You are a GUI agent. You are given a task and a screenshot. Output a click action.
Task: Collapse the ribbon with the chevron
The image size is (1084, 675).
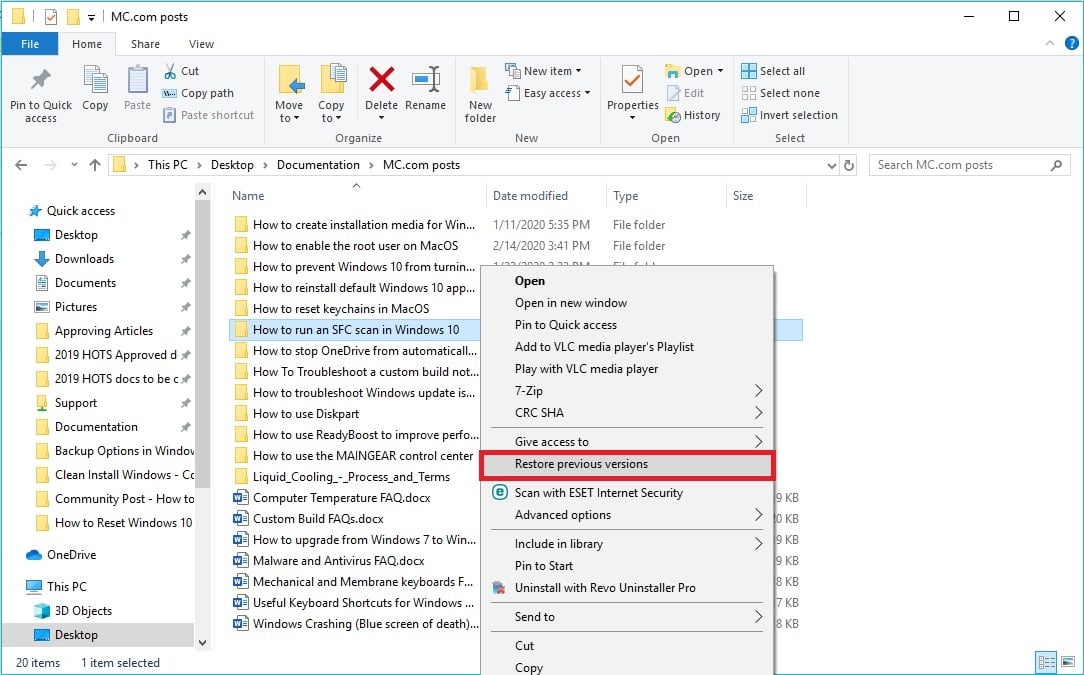click(x=1050, y=43)
